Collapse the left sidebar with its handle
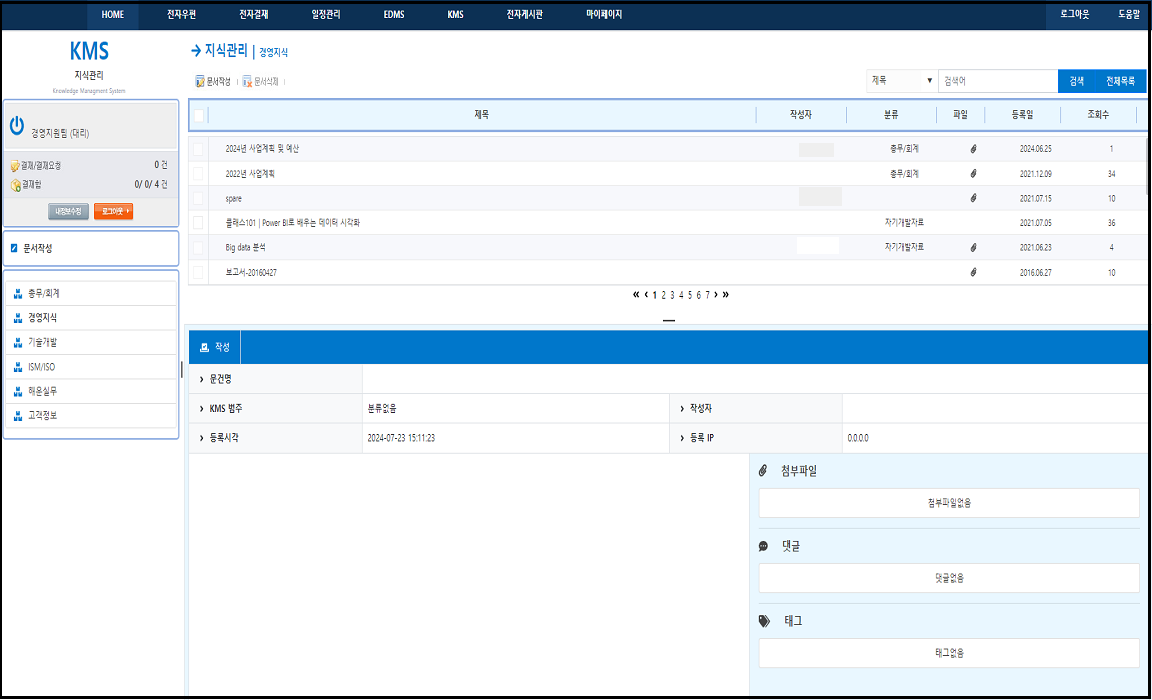Image resolution: width=1152 pixels, height=700 pixels. click(x=181, y=369)
